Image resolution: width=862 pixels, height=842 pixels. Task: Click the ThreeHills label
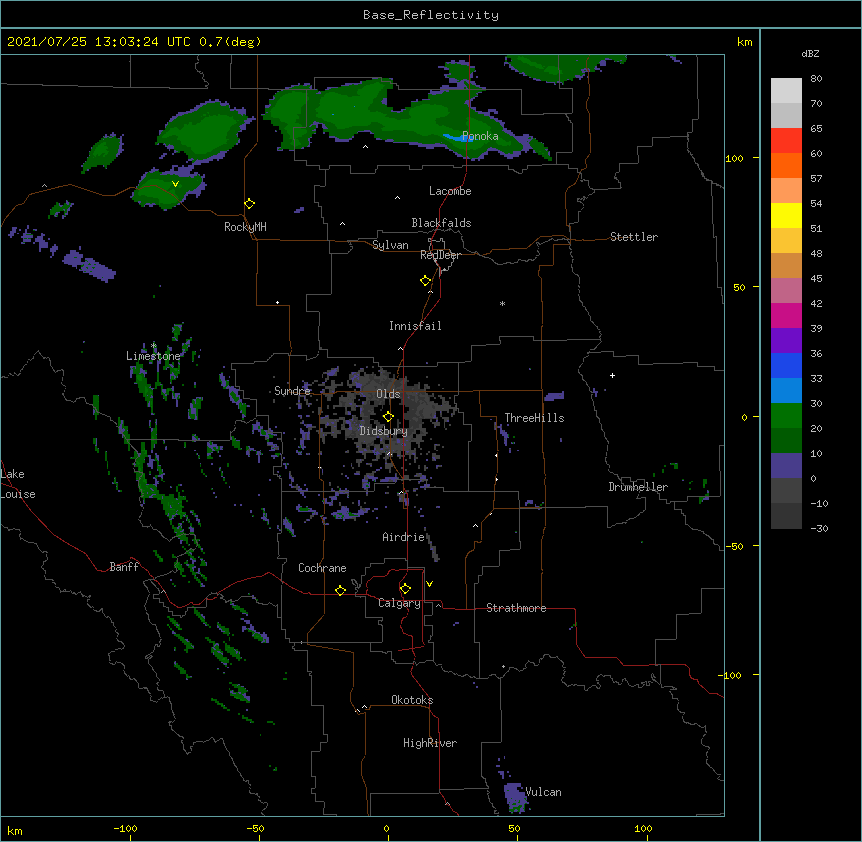click(534, 418)
